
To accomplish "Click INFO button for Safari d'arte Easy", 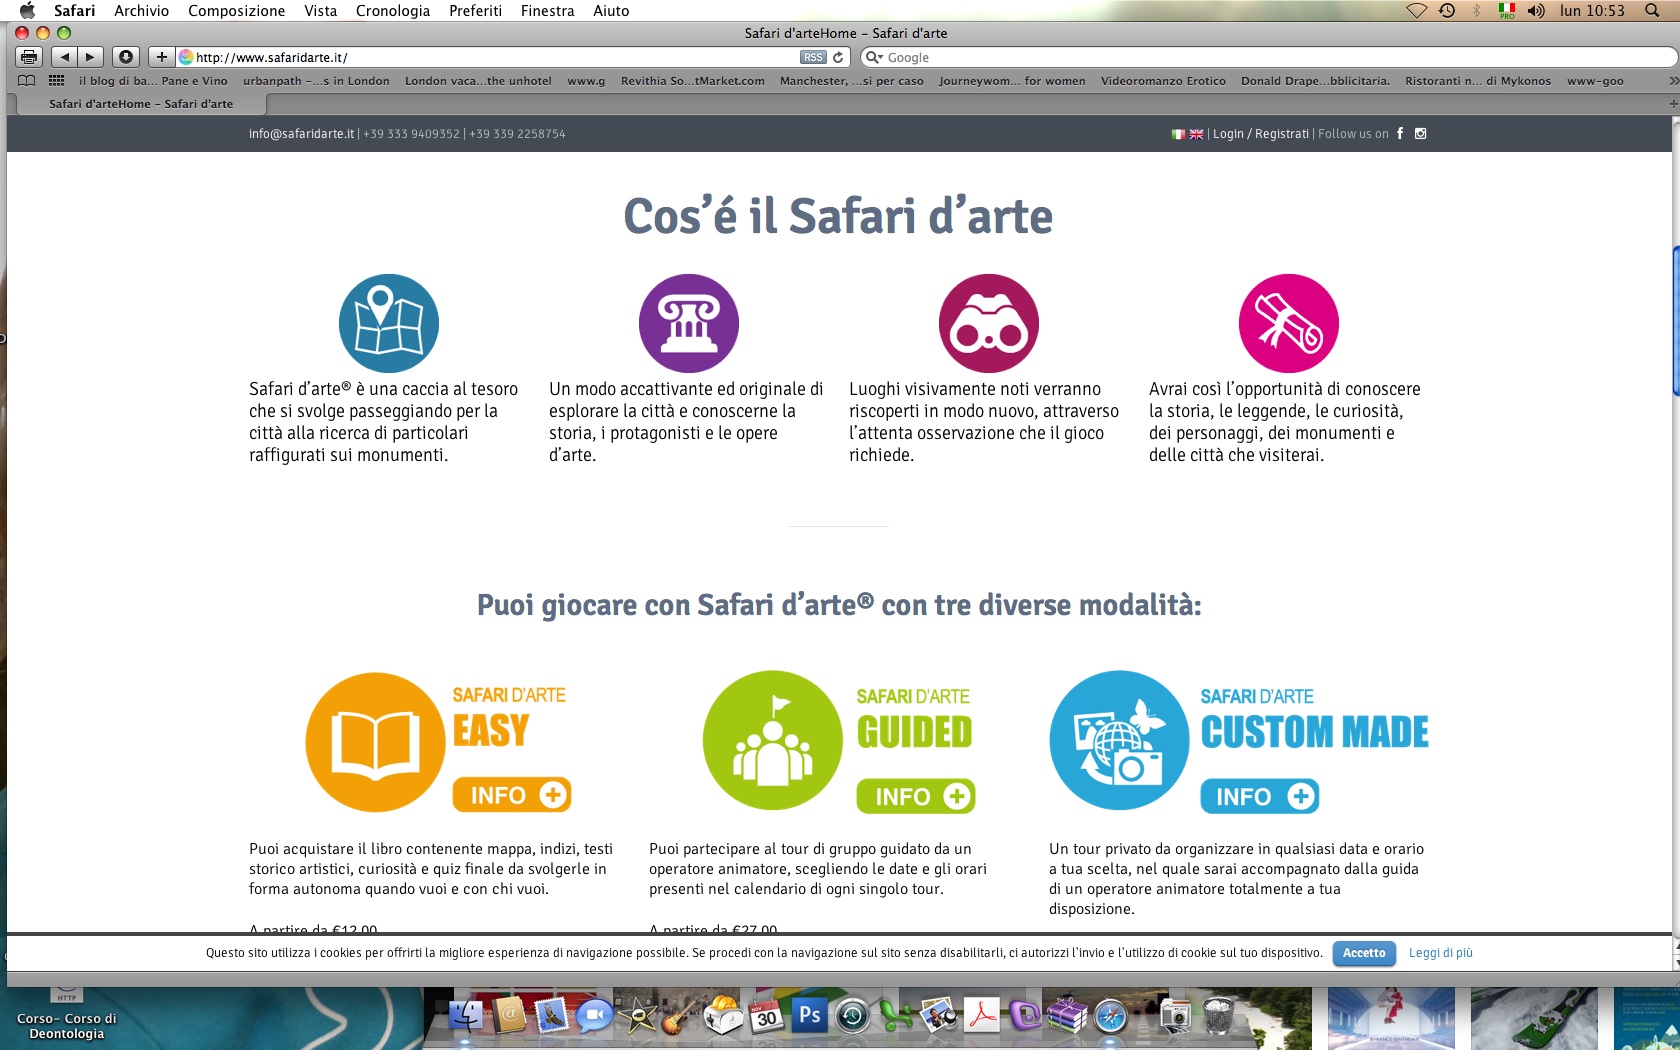I will pos(512,795).
